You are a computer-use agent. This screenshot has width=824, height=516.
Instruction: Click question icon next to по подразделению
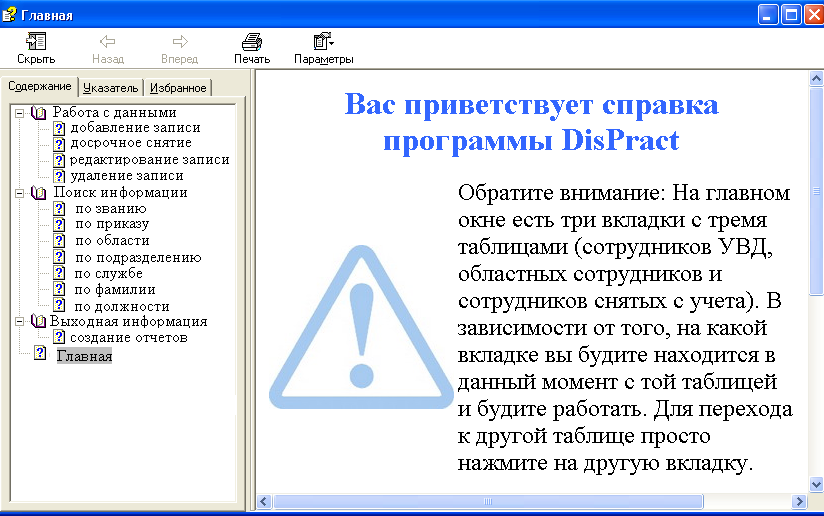[59, 257]
